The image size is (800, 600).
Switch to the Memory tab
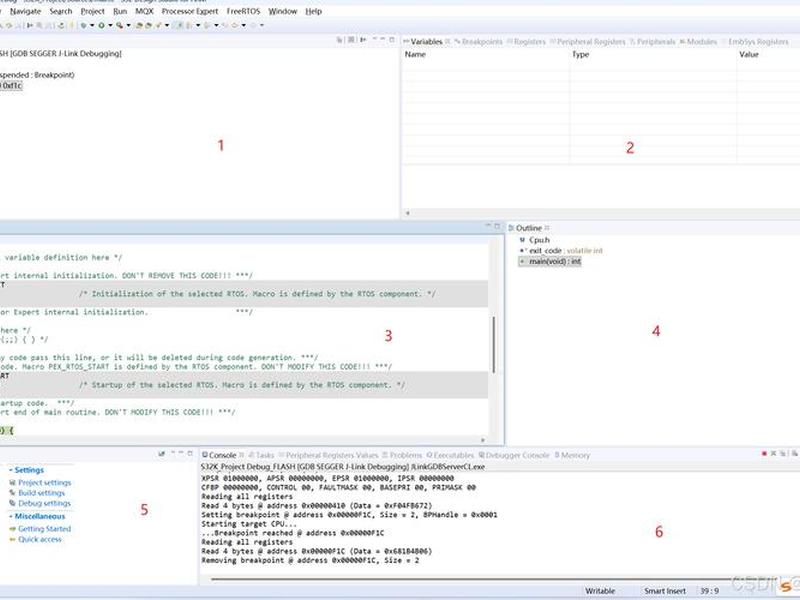[x=572, y=455]
